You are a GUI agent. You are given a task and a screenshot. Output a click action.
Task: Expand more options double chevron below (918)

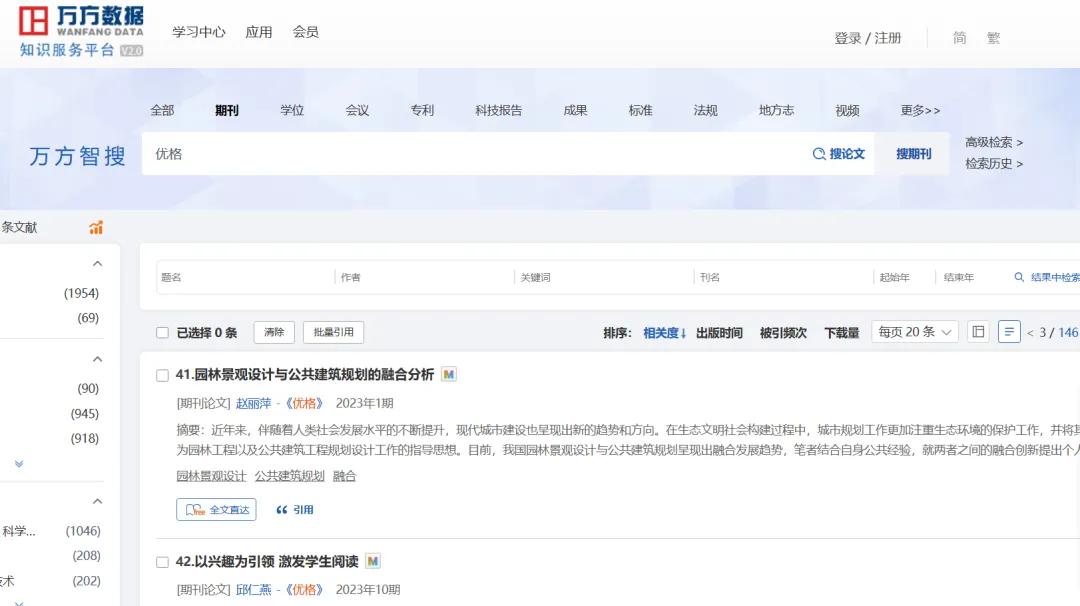pyautogui.click(x=19, y=464)
